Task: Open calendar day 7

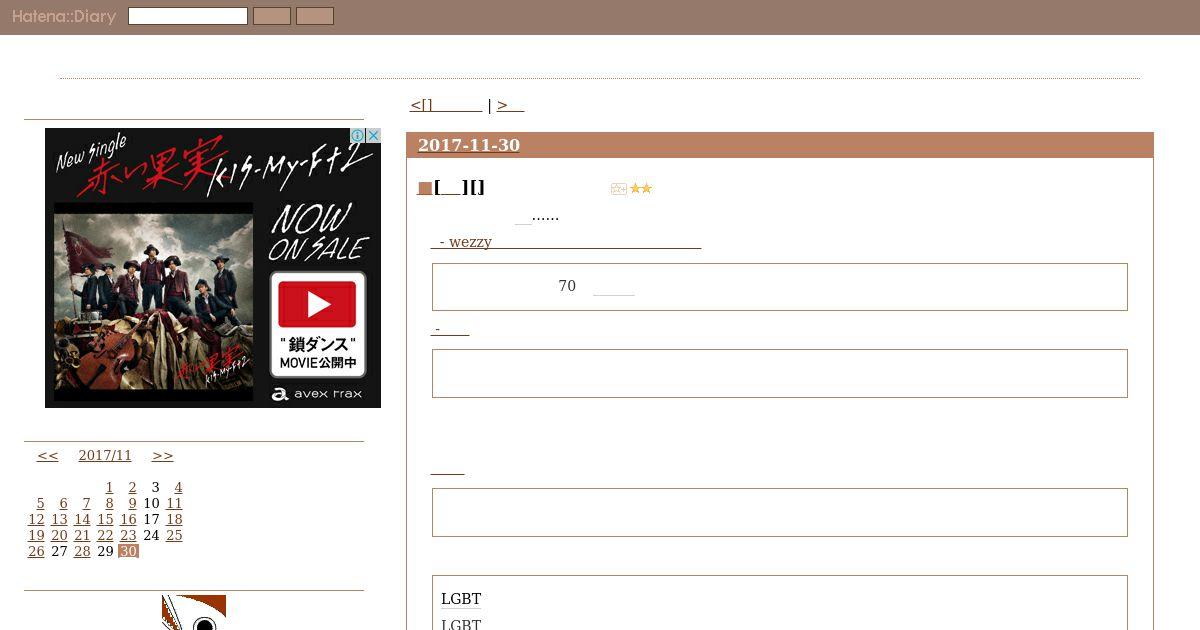Action: [86, 504]
